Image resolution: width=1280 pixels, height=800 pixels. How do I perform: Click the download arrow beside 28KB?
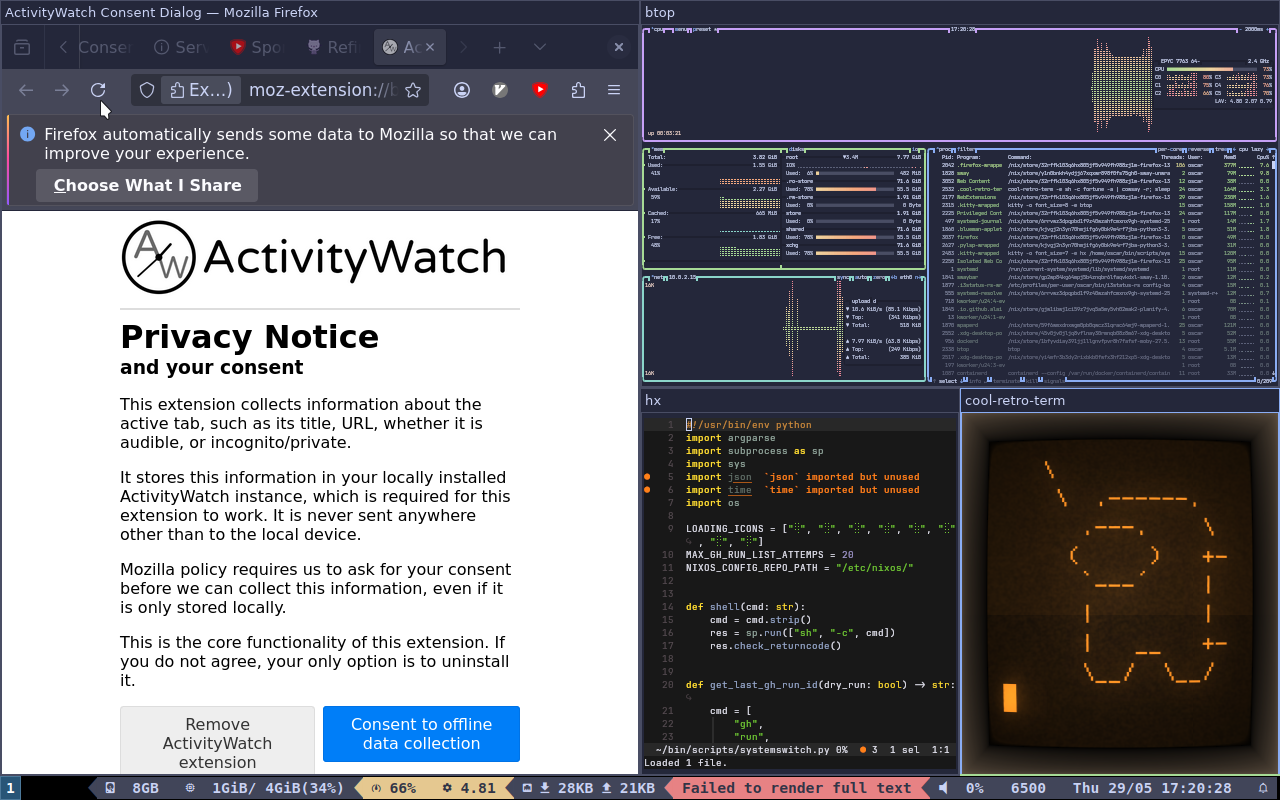545,788
